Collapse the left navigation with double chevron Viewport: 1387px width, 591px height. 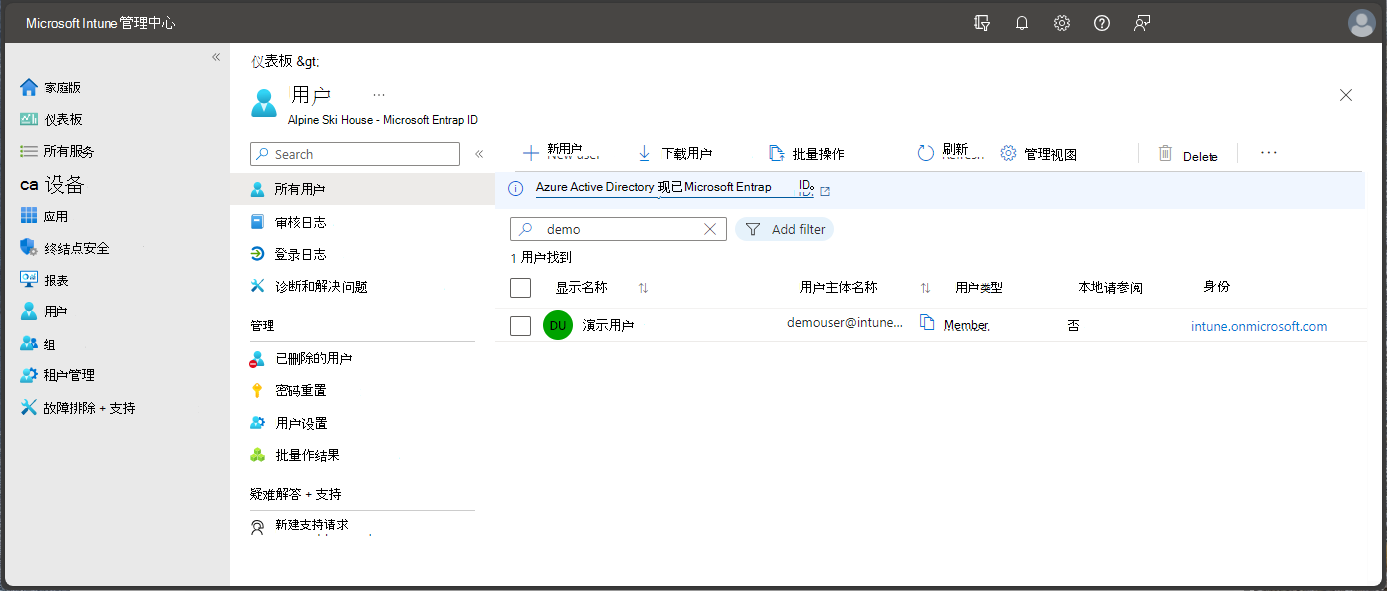point(216,57)
